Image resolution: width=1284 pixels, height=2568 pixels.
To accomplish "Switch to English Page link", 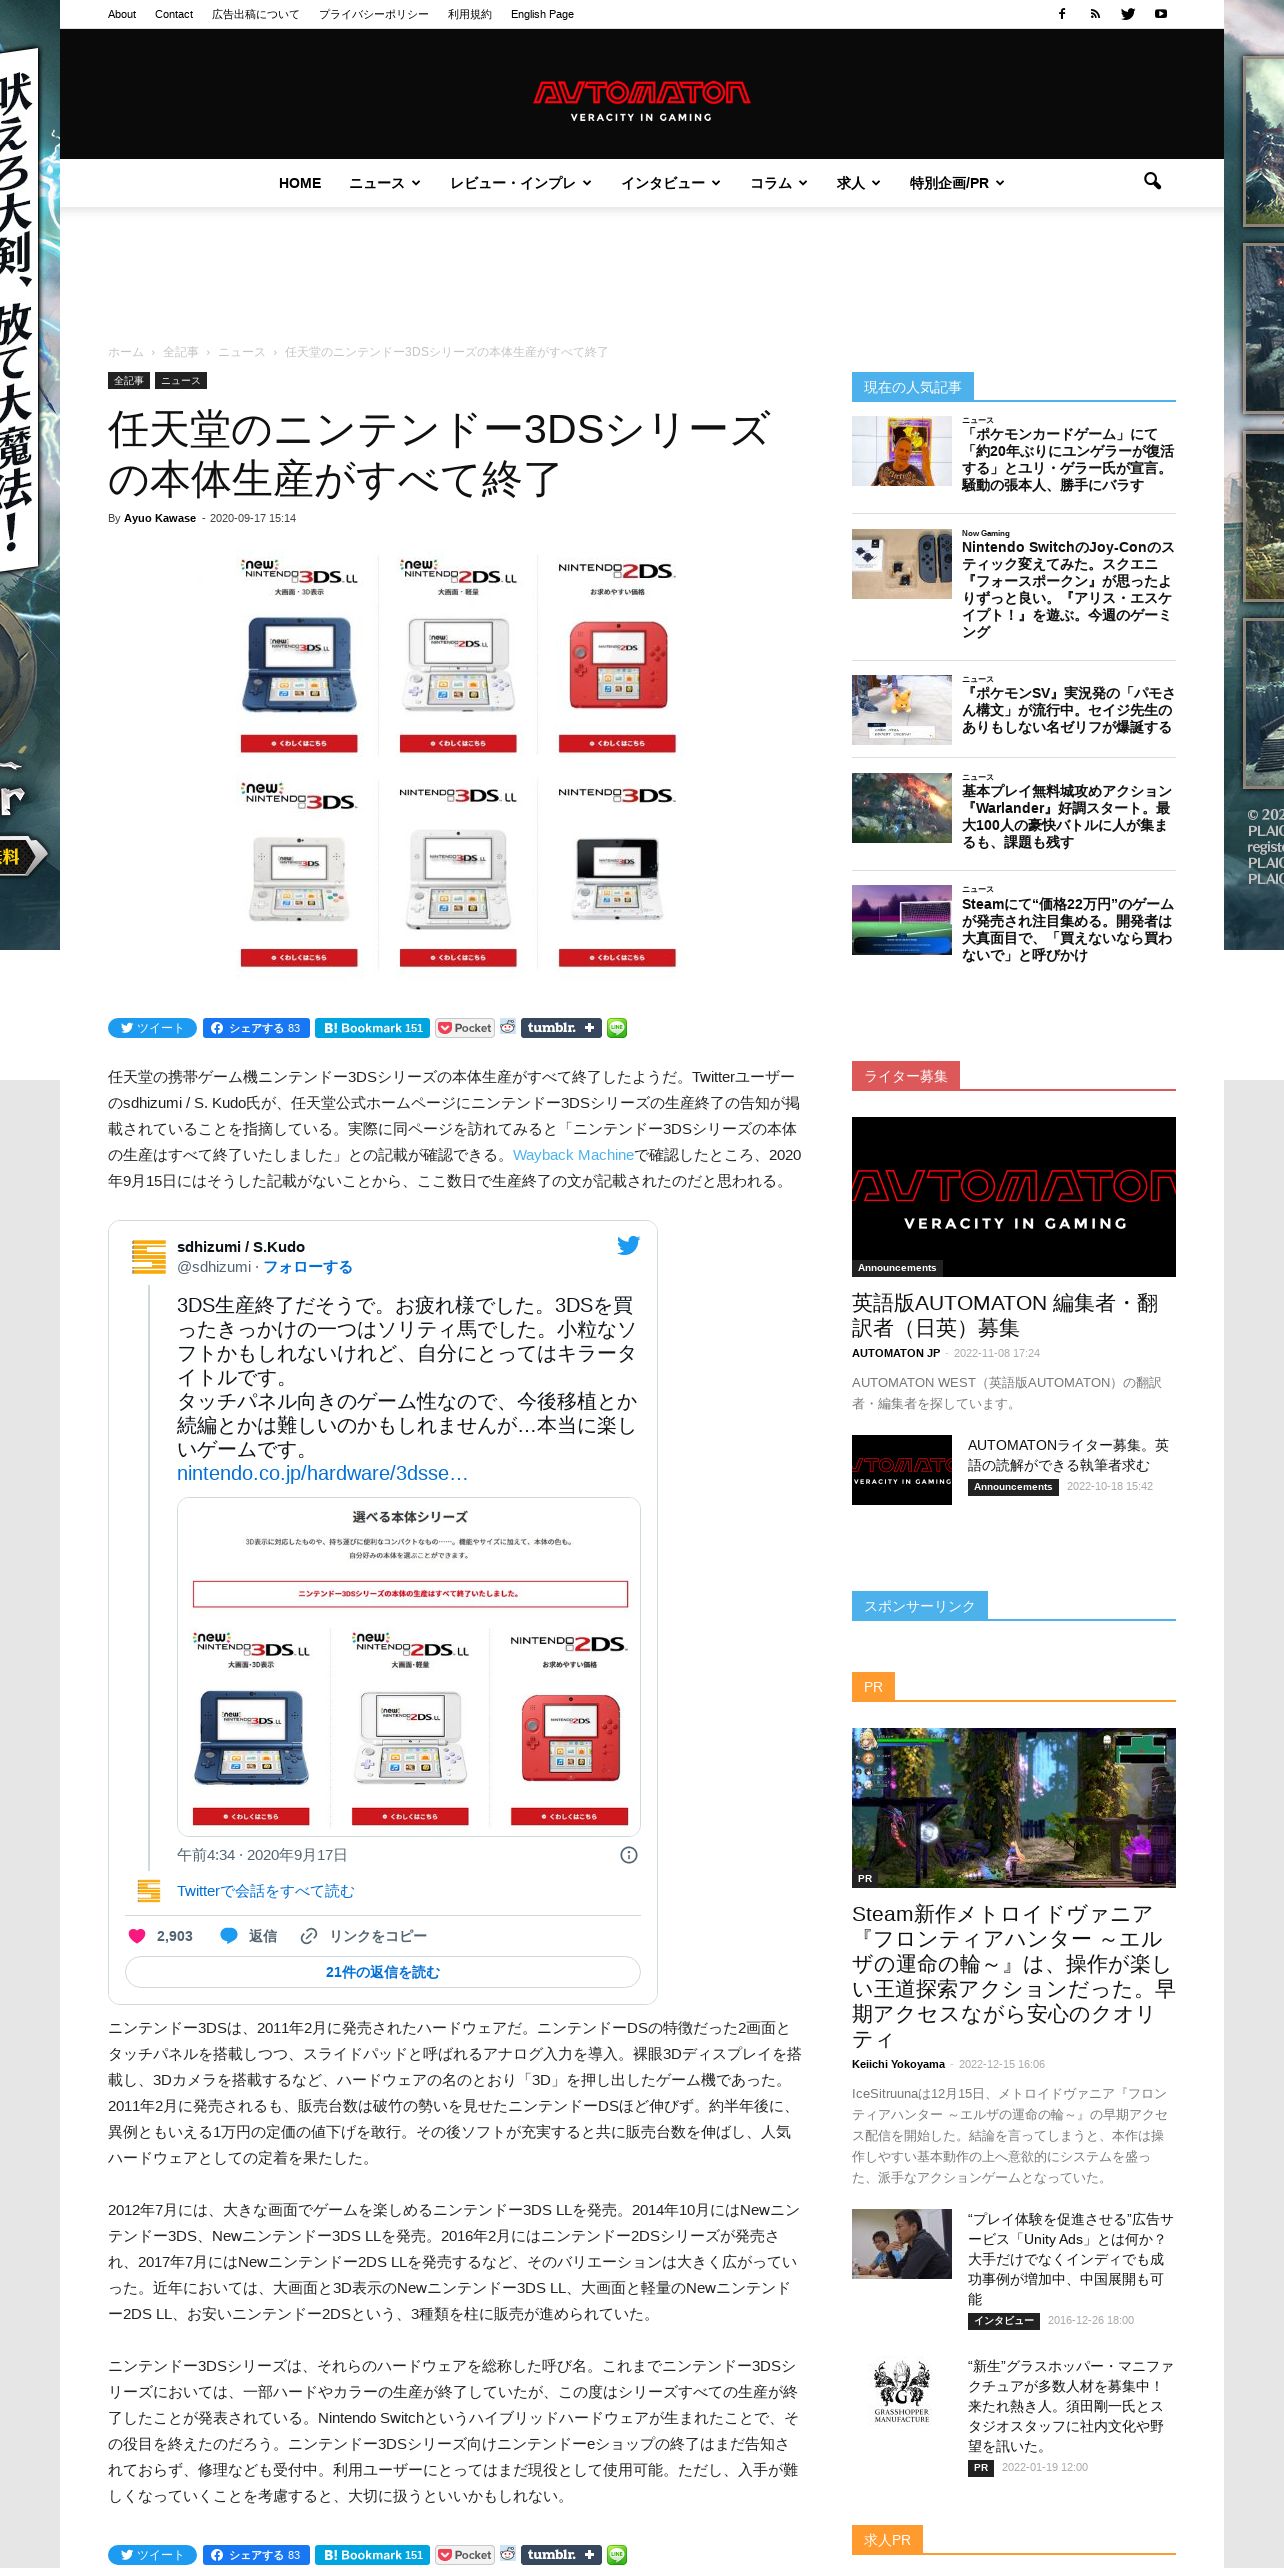I will 542,14.
